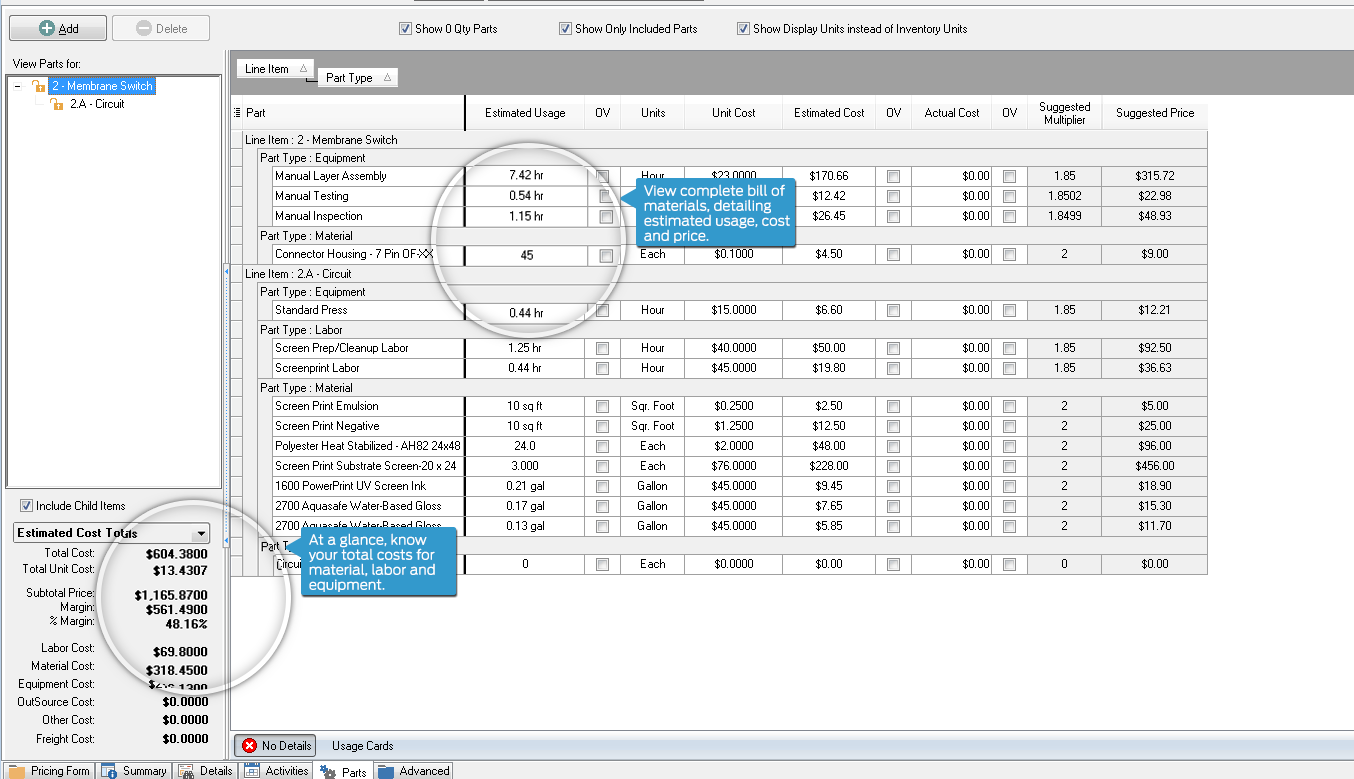The width and height of the screenshot is (1354, 779).
Task: Uncheck Show 0 Qty Parts
Action: (406, 29)
